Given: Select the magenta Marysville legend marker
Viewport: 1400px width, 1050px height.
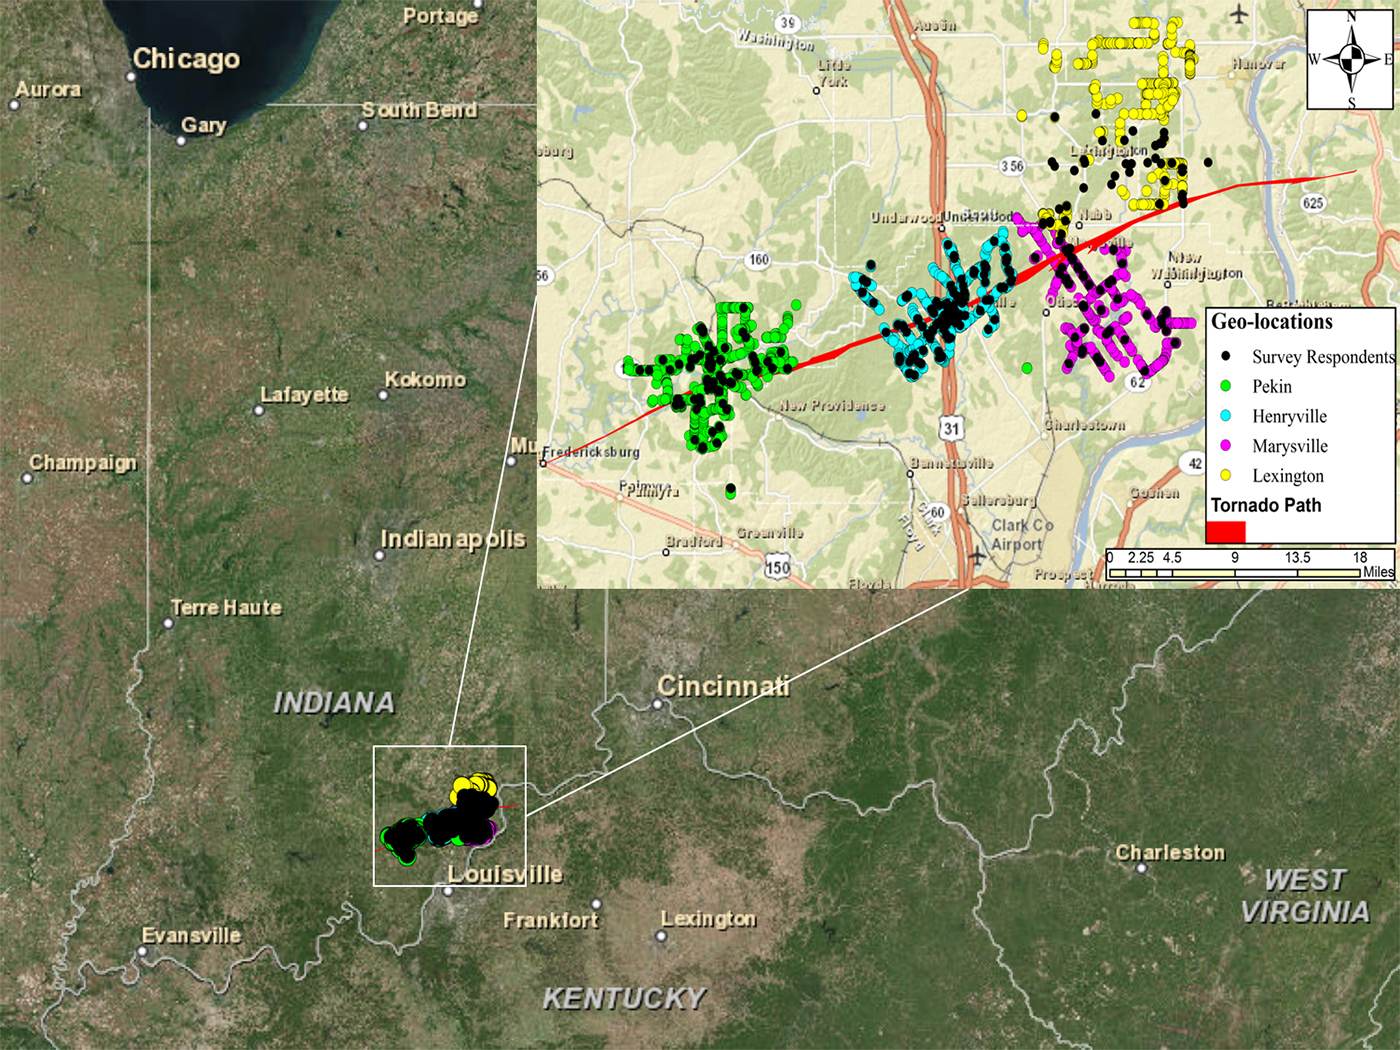Looking at the screenshot, I should click(x=1225, y=446).
